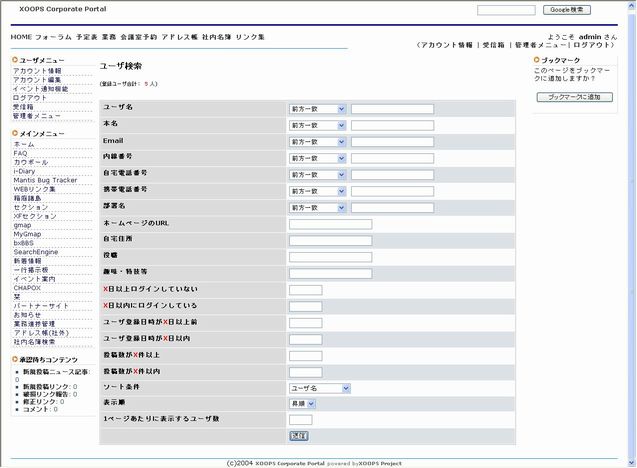Submit the user search form
Image resolution: width=637 pixels, height=468 pixels.
coord(298,436)
